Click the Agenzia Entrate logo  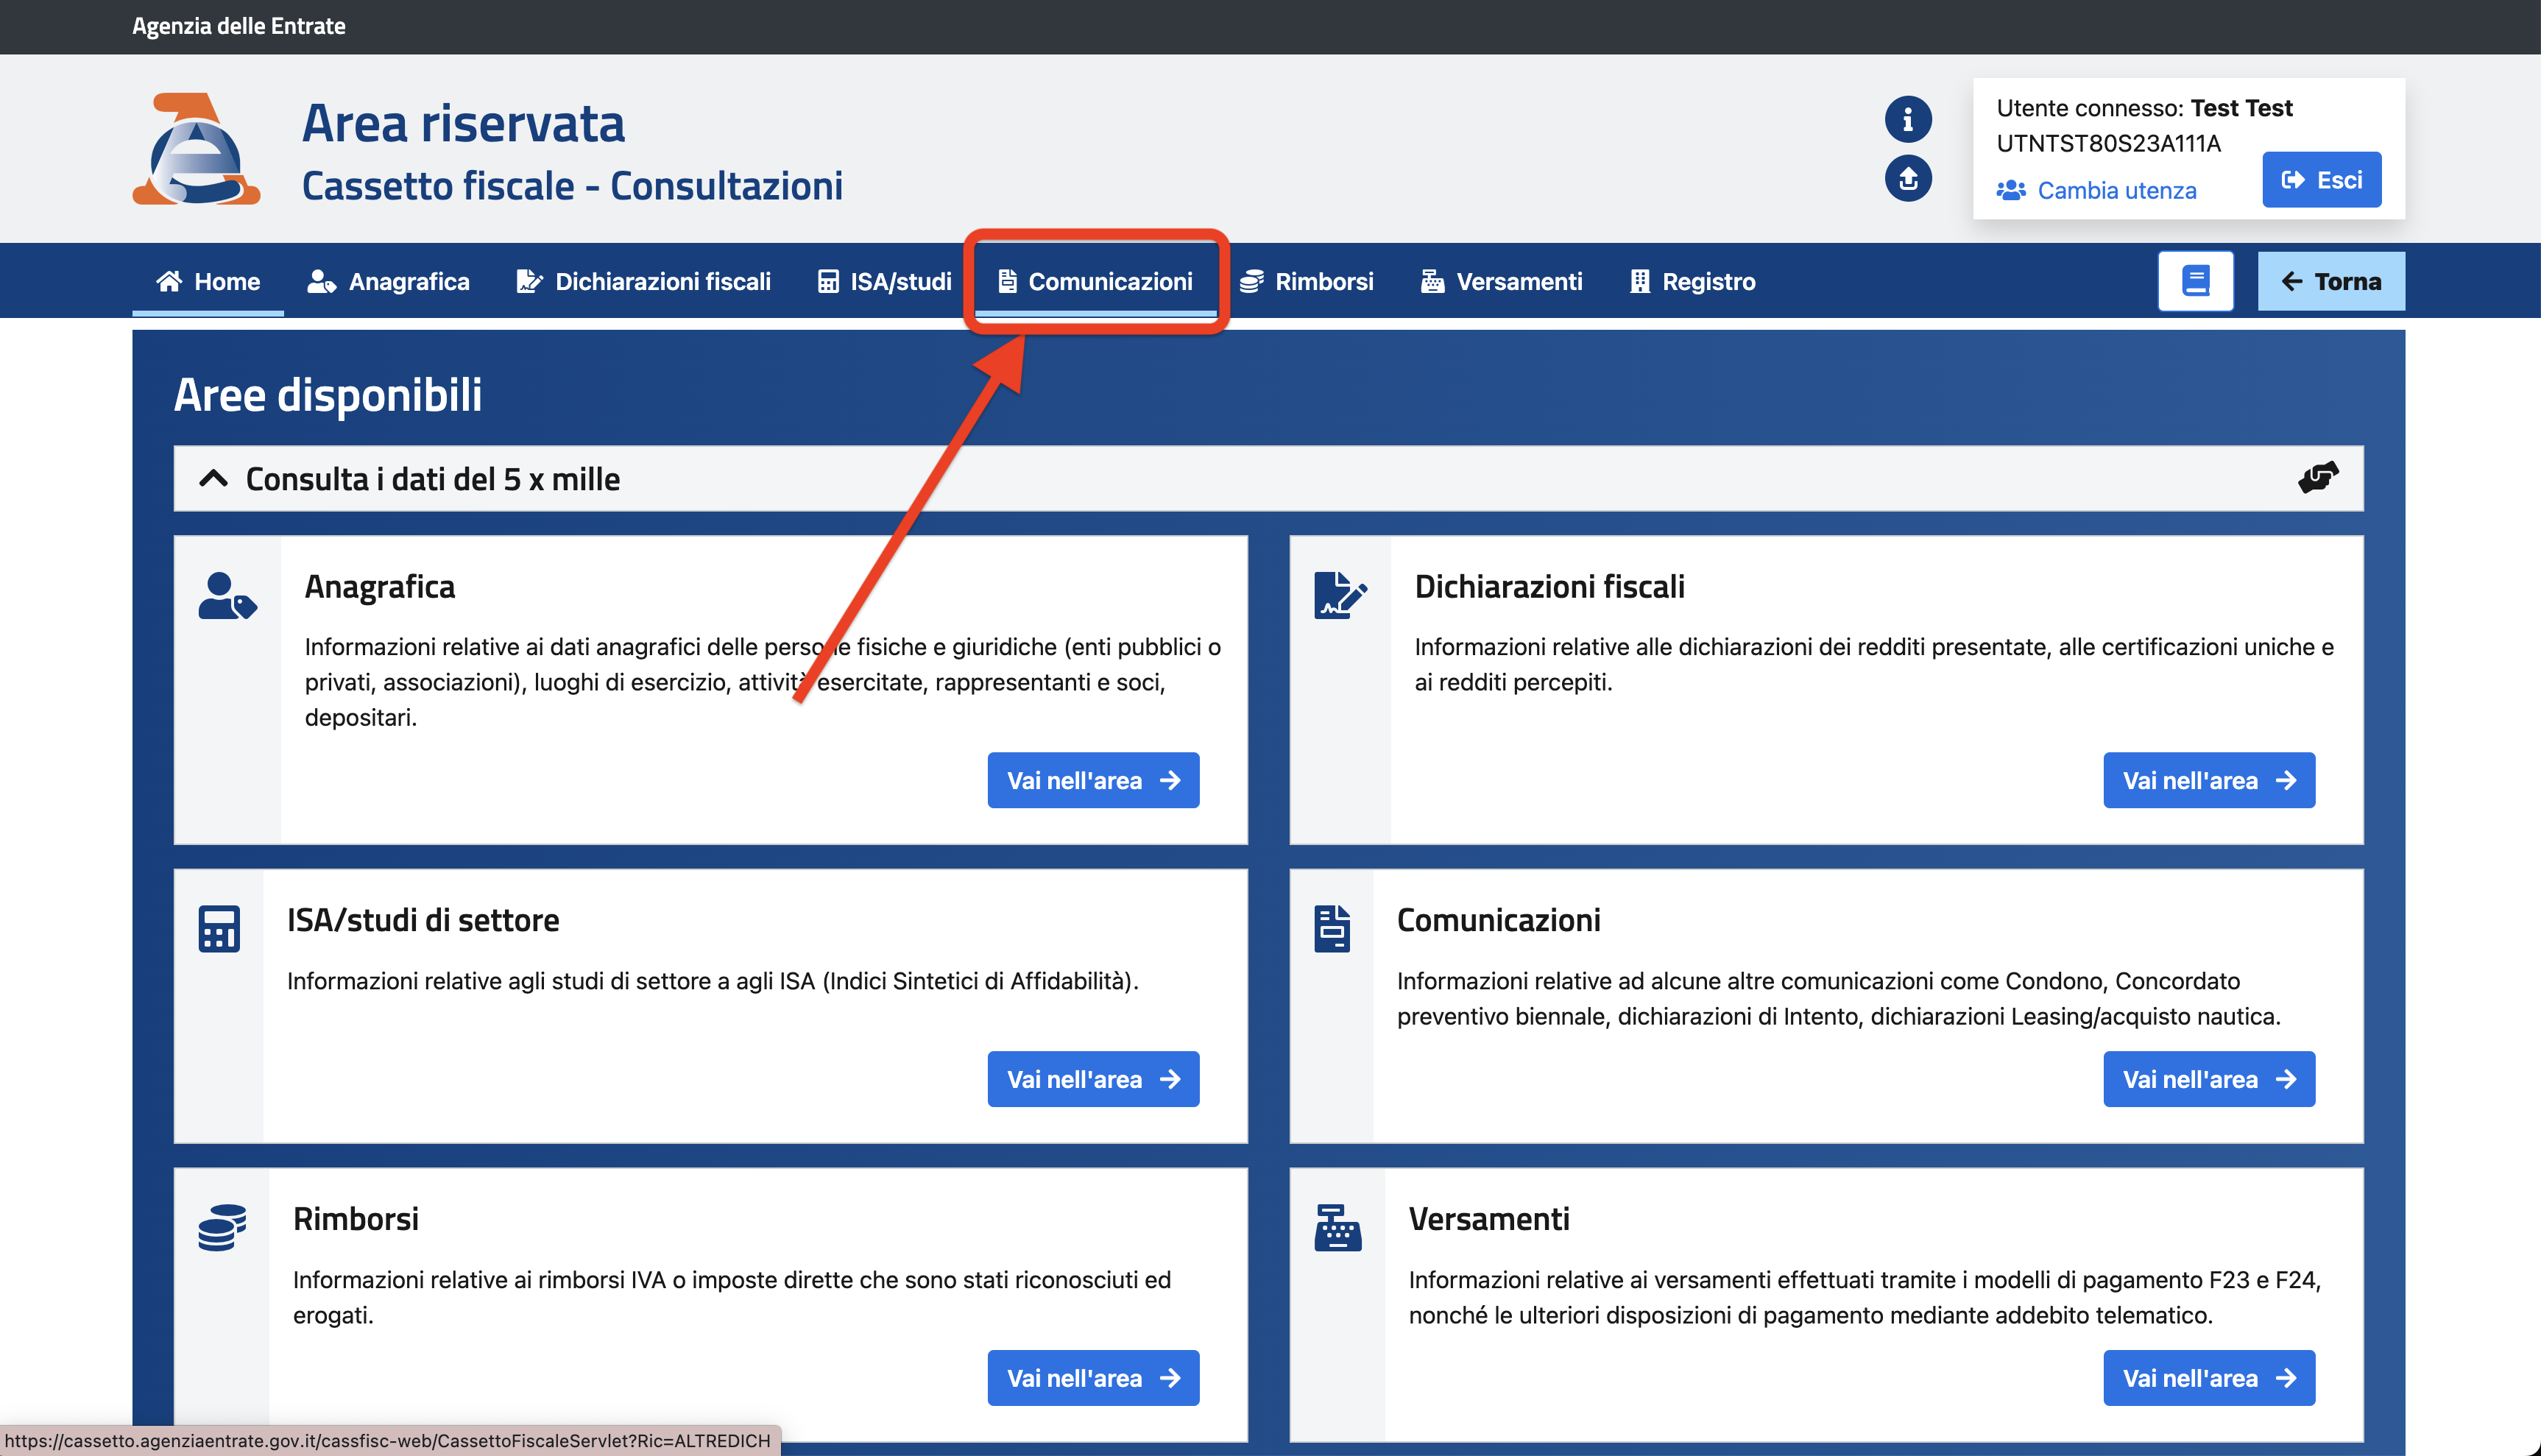pyautogui.click(x=197, y=150)
